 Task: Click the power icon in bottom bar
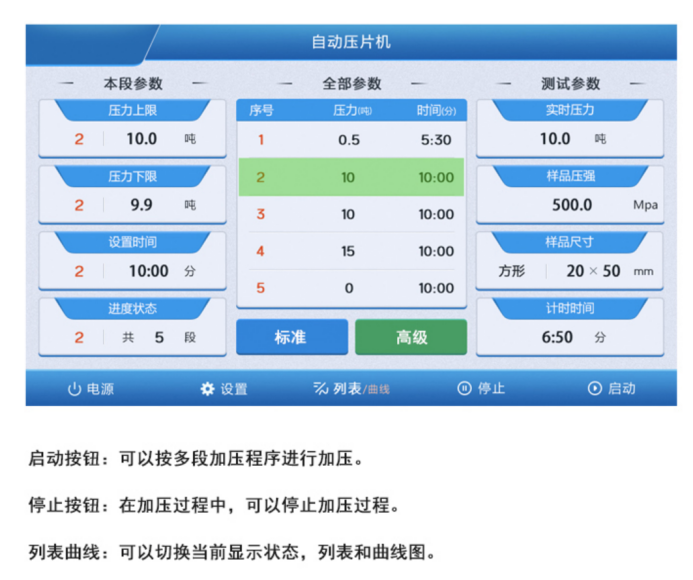pyautogui.click(x=74, y=389)
